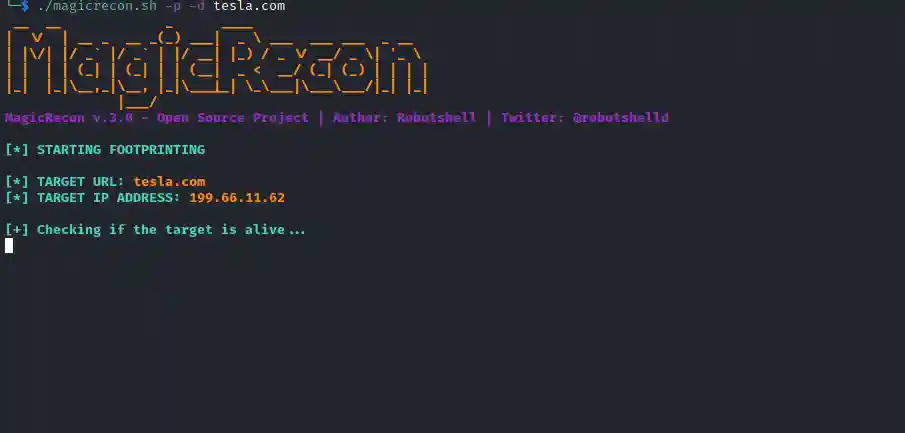Click the orange tesla.com target URL
Screen dimensions: 905x433
170,182
